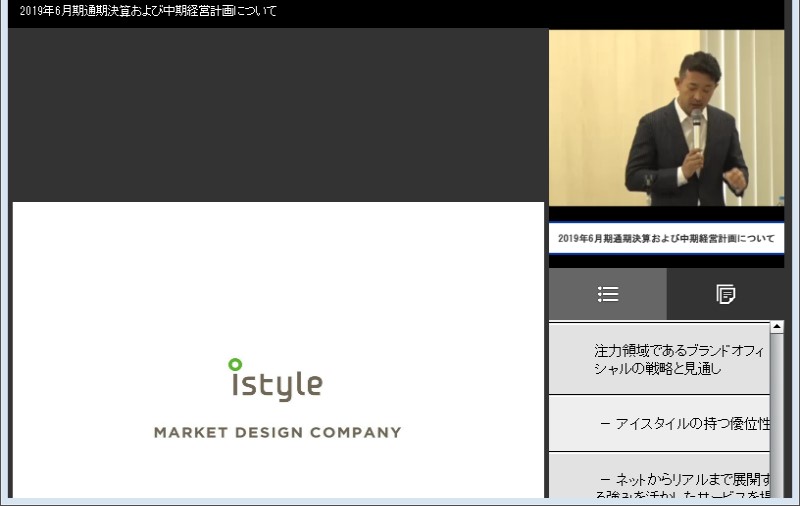Click the chapter list scroll up arrow
This screenshot has height=506, width=800.
[777, 326]
